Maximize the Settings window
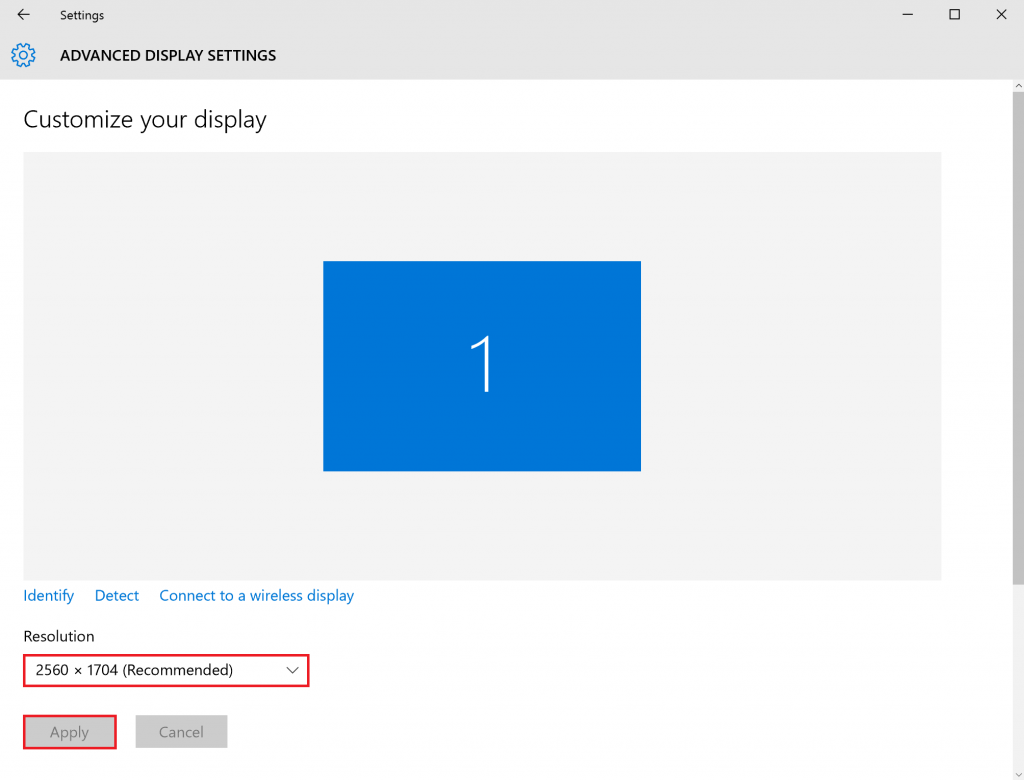The width and height of the screenshot is (1024, 780). 954,14
